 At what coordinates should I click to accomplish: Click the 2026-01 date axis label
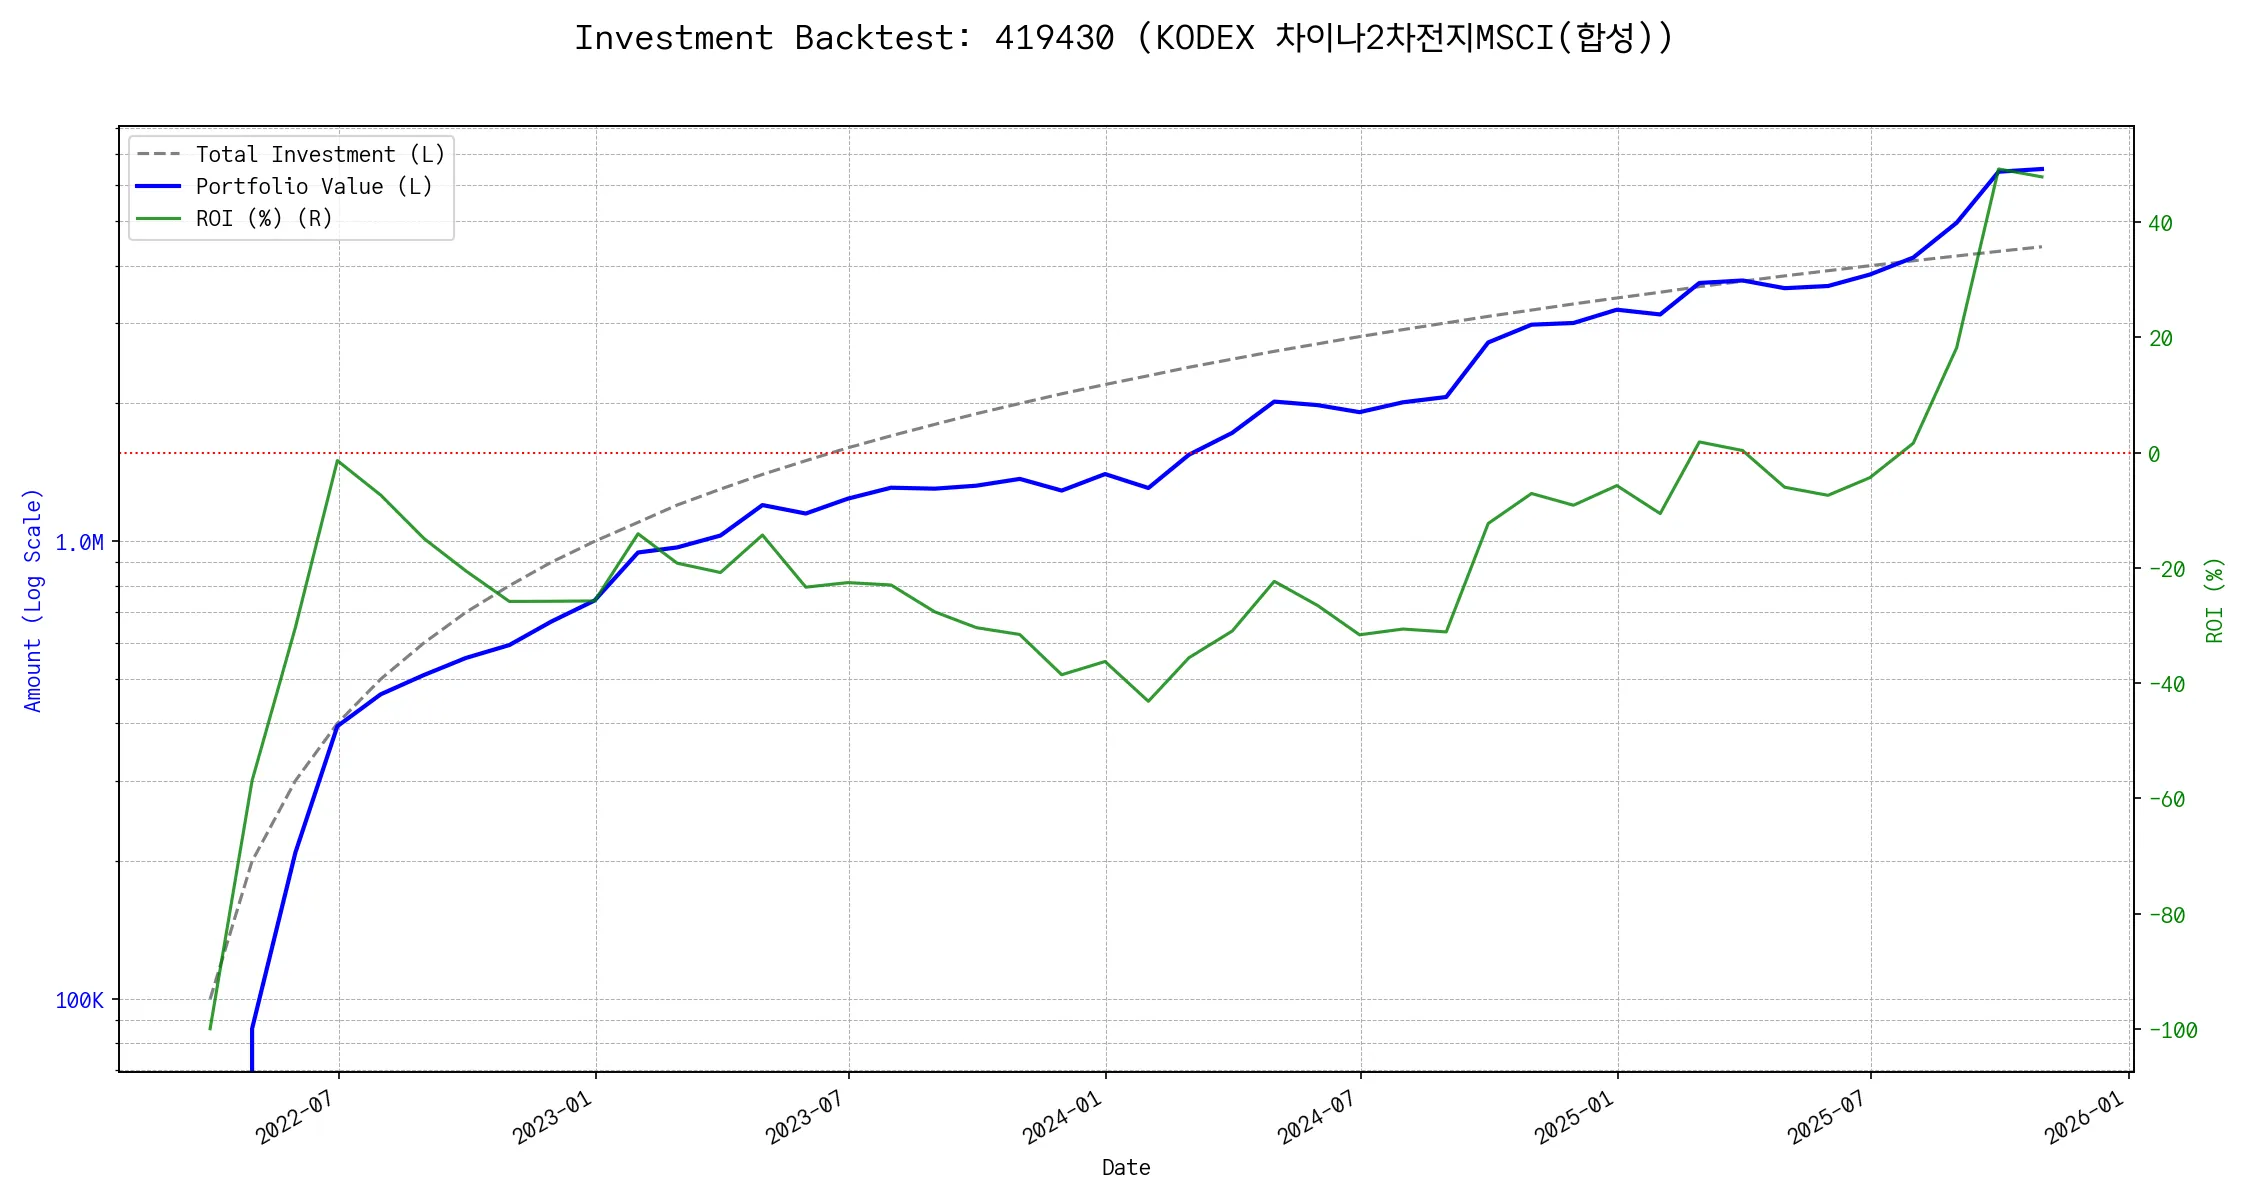(2085, 1117)
